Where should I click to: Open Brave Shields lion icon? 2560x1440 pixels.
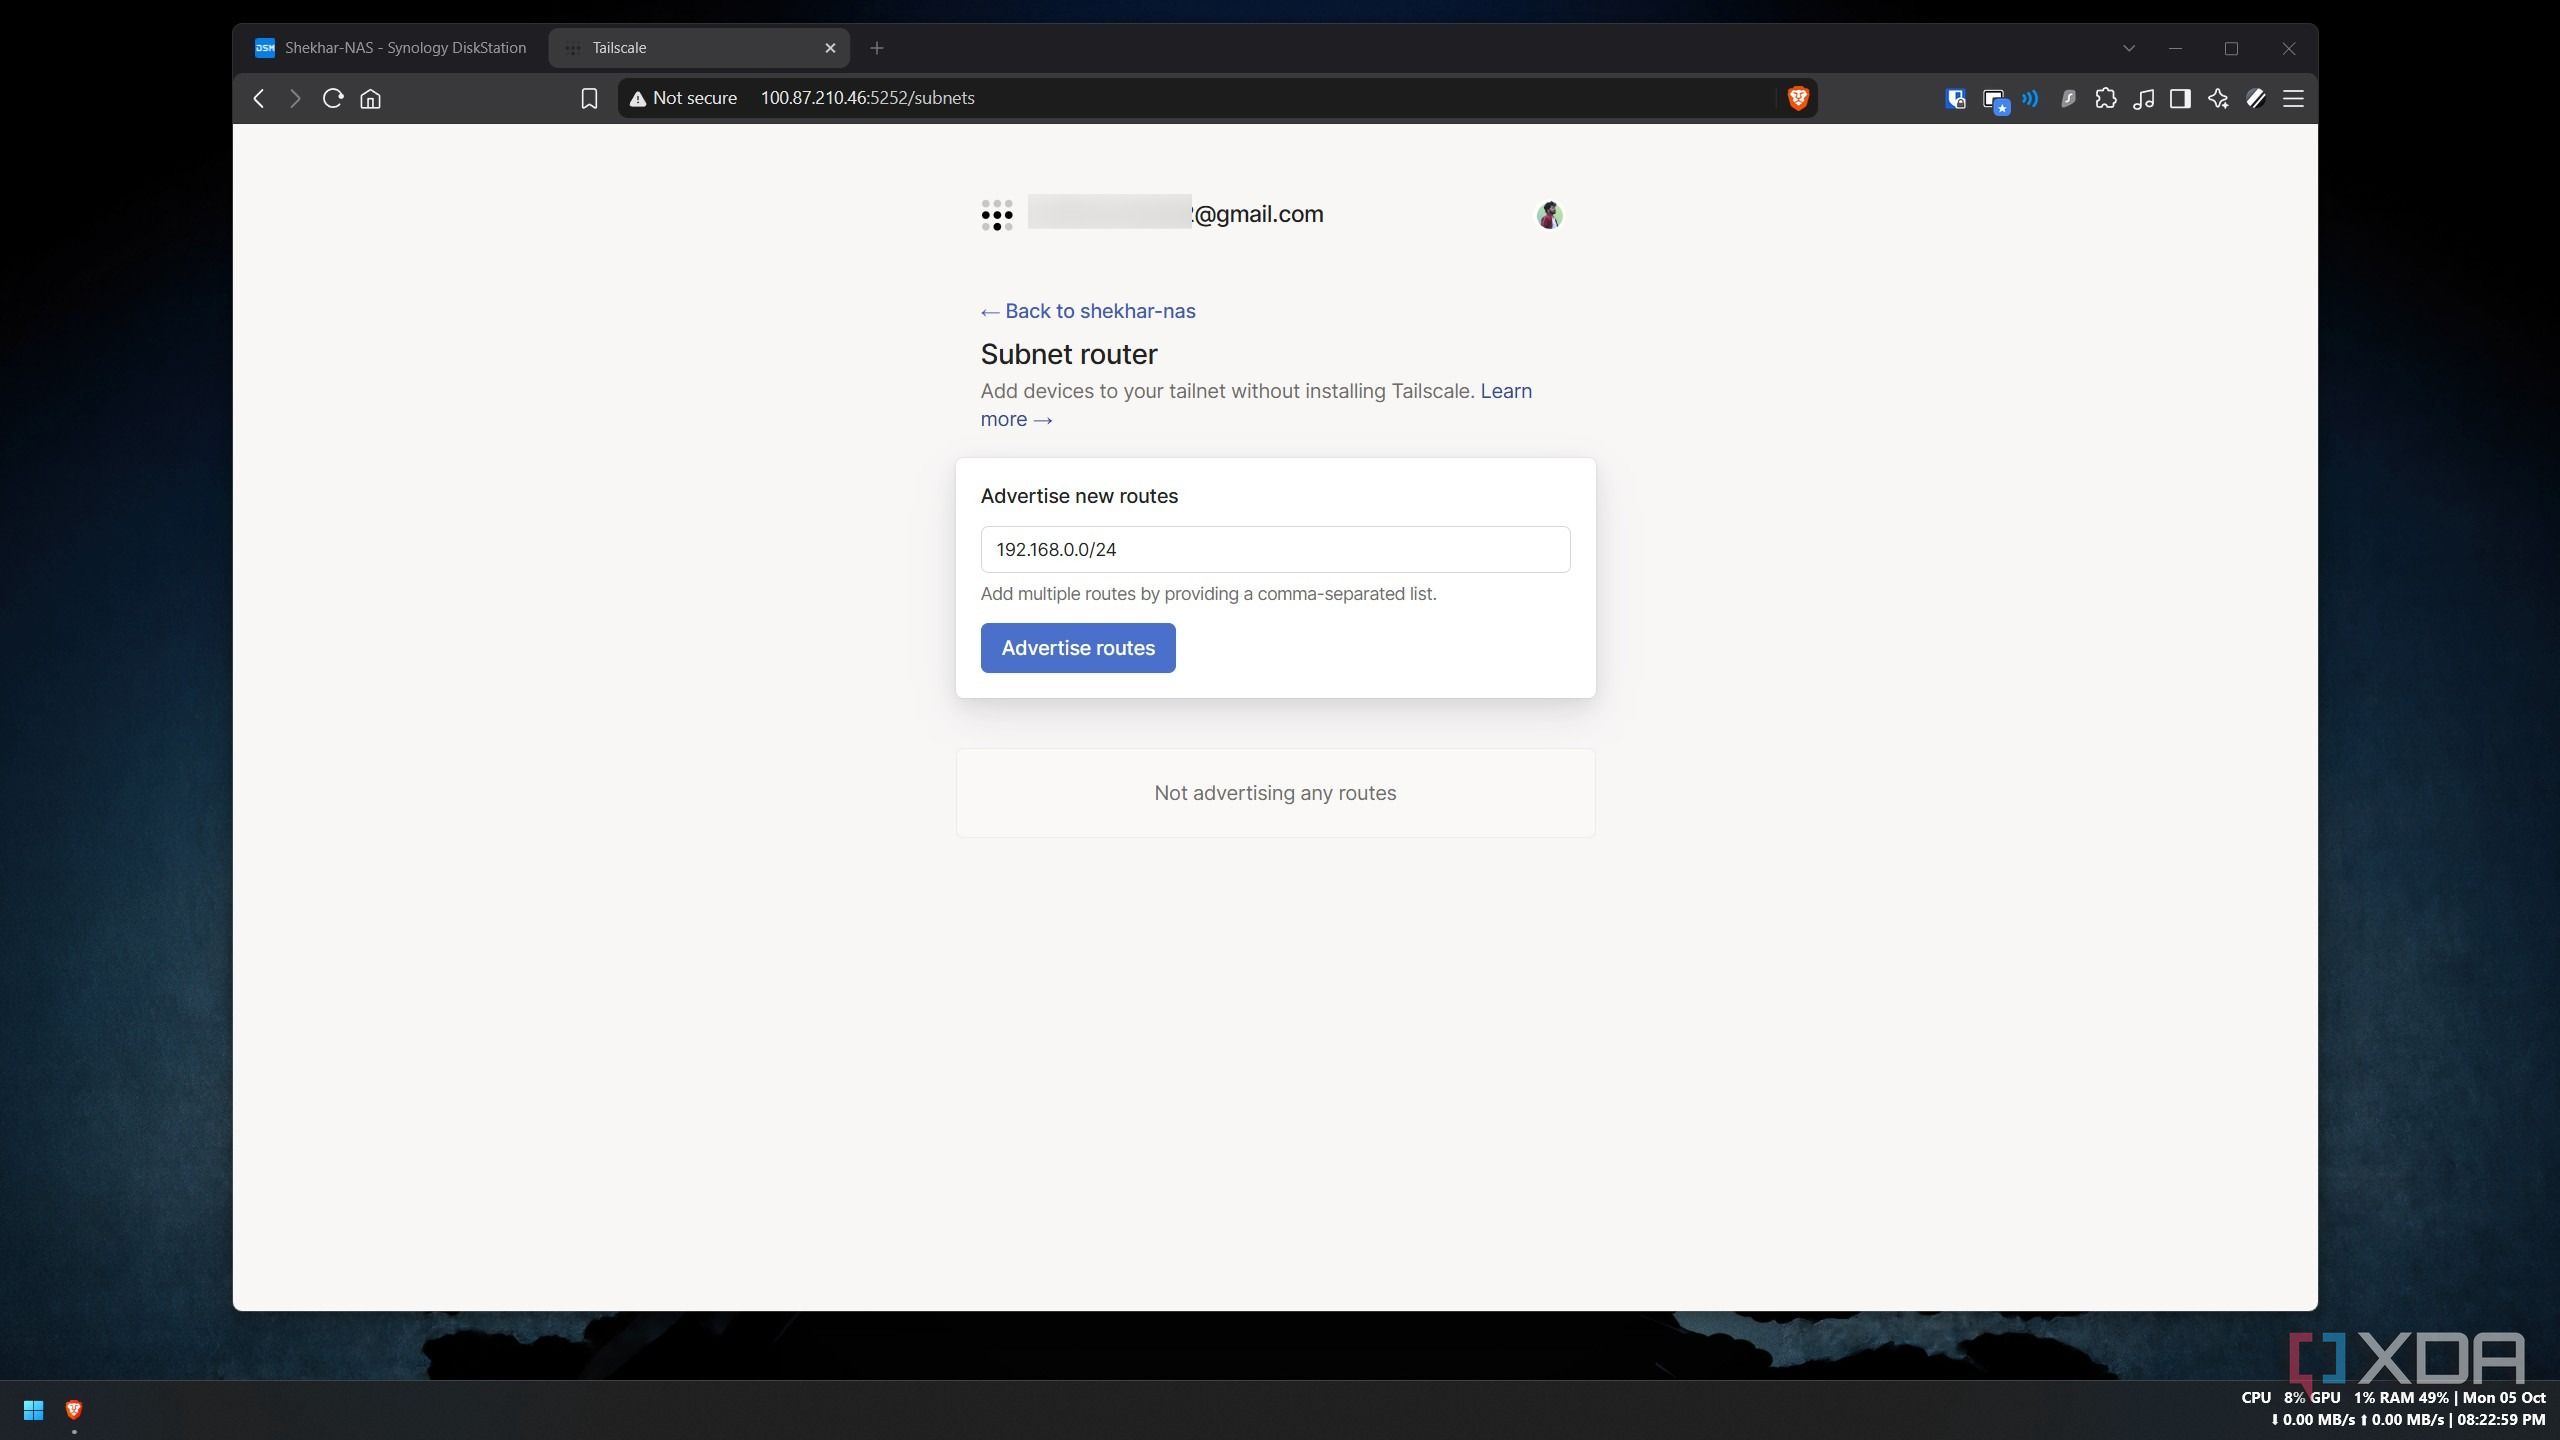tap(1798, 98)
